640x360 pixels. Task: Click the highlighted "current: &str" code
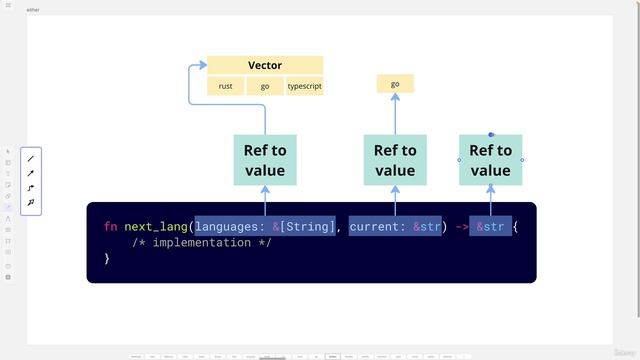395,226
